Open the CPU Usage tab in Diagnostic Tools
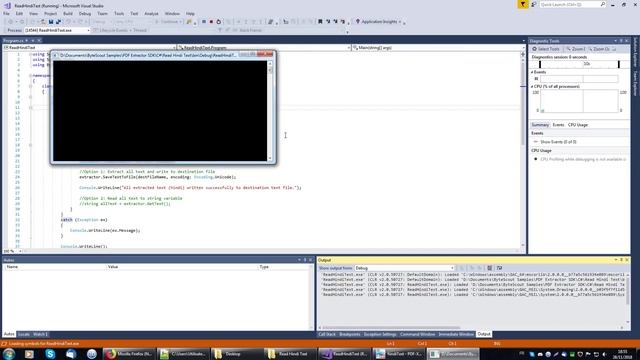The height and width of the screenshot is (360, 640). click(x=578, y=125)
